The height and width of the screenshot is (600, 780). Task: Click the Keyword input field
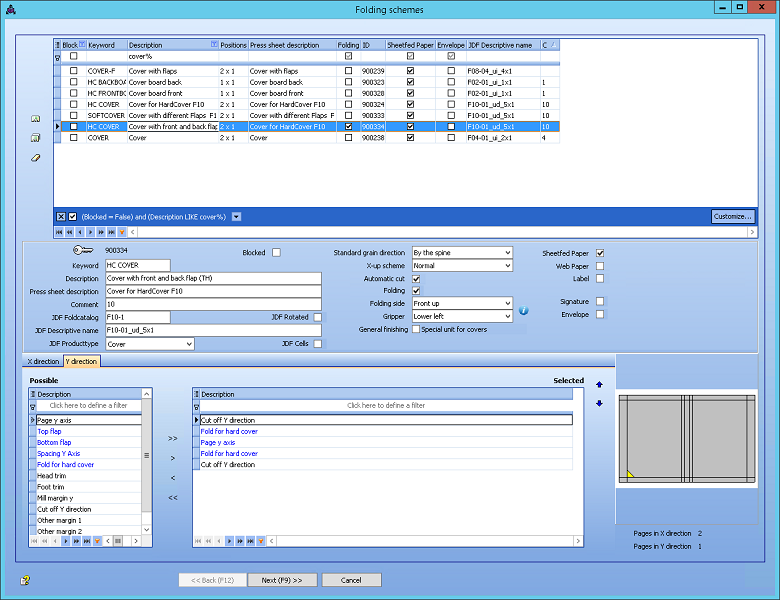pyautogui.click(x=138, y=265)
